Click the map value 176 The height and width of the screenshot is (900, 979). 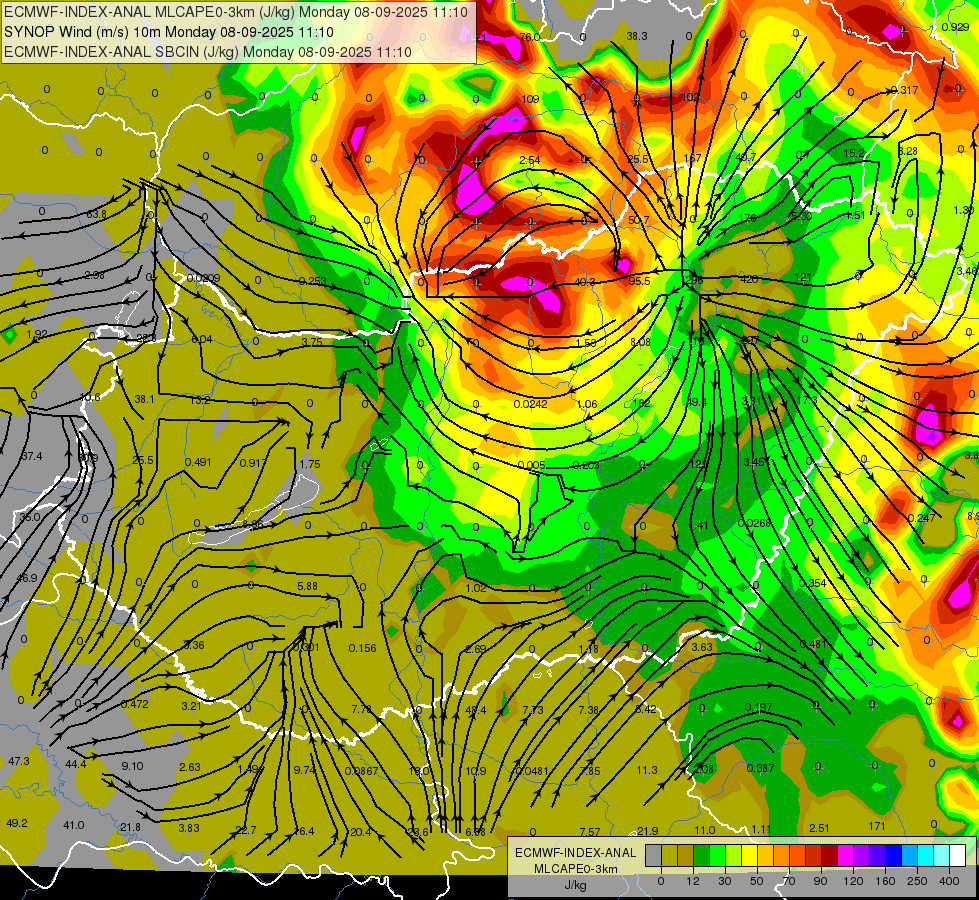(x=747, y=218)
